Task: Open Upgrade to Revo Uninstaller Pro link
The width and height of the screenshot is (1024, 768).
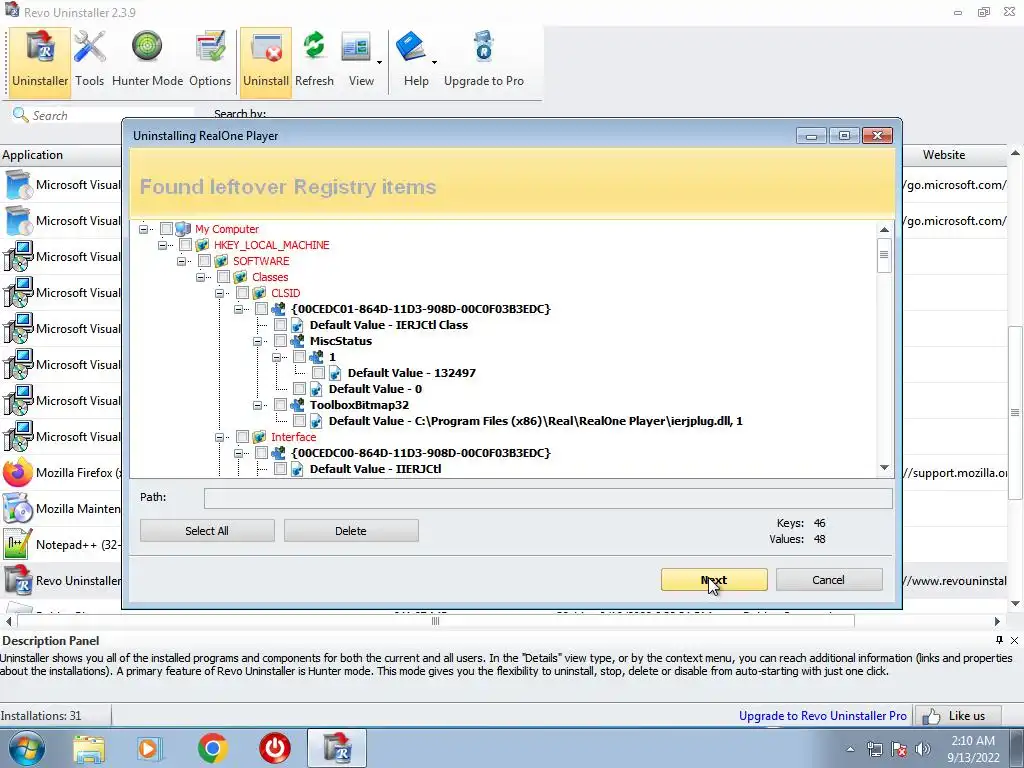Action: [x=822, y=716]
